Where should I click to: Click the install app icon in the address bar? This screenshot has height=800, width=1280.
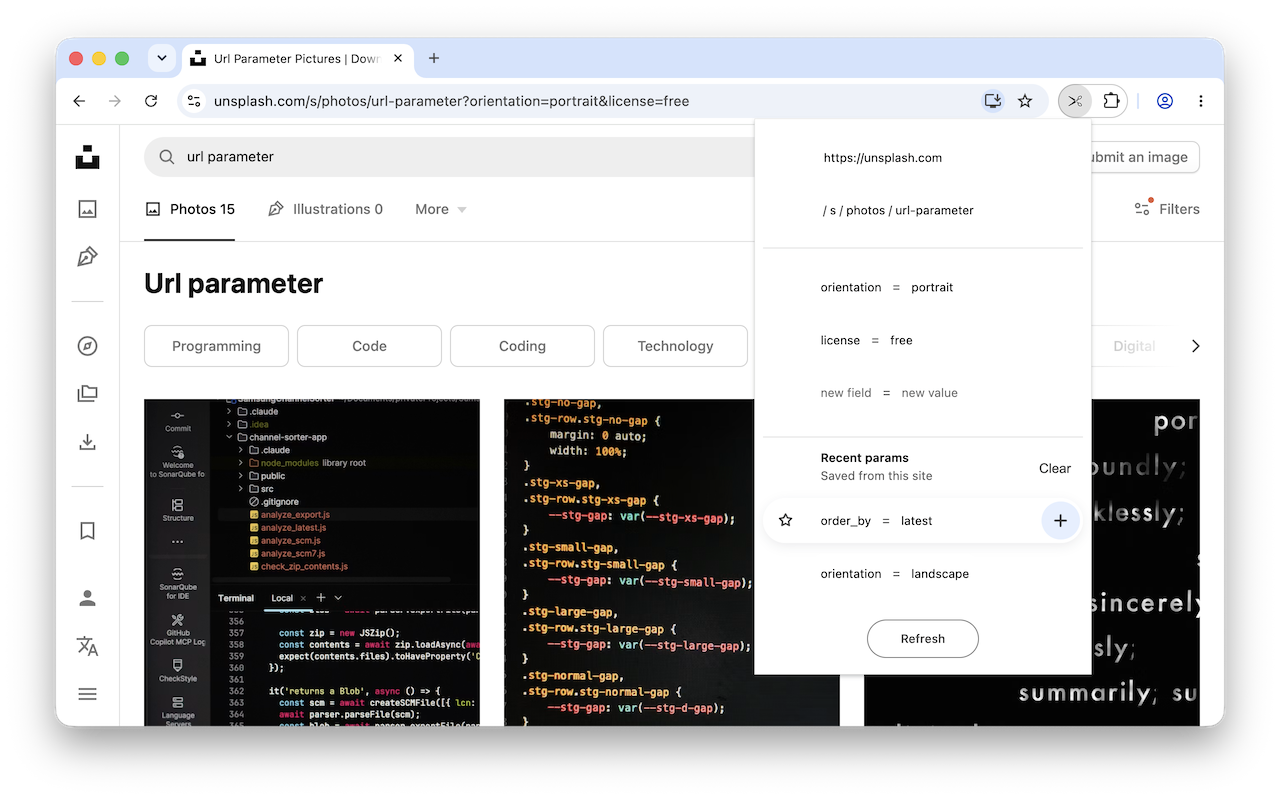[x=992, y=101]
